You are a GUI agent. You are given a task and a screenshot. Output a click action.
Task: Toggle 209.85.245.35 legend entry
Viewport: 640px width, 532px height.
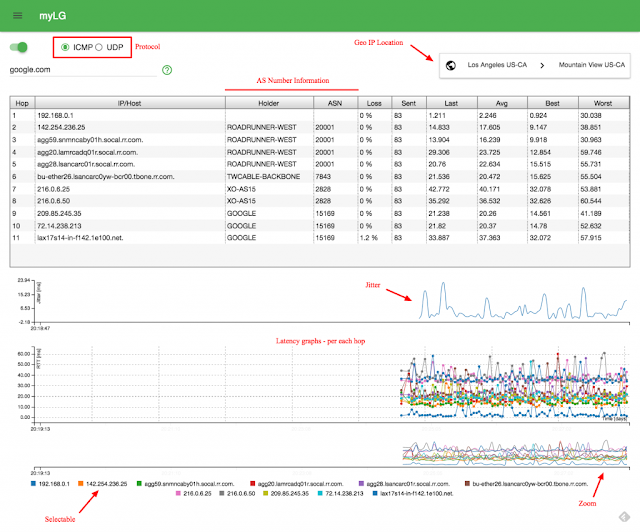click(285, 494)
